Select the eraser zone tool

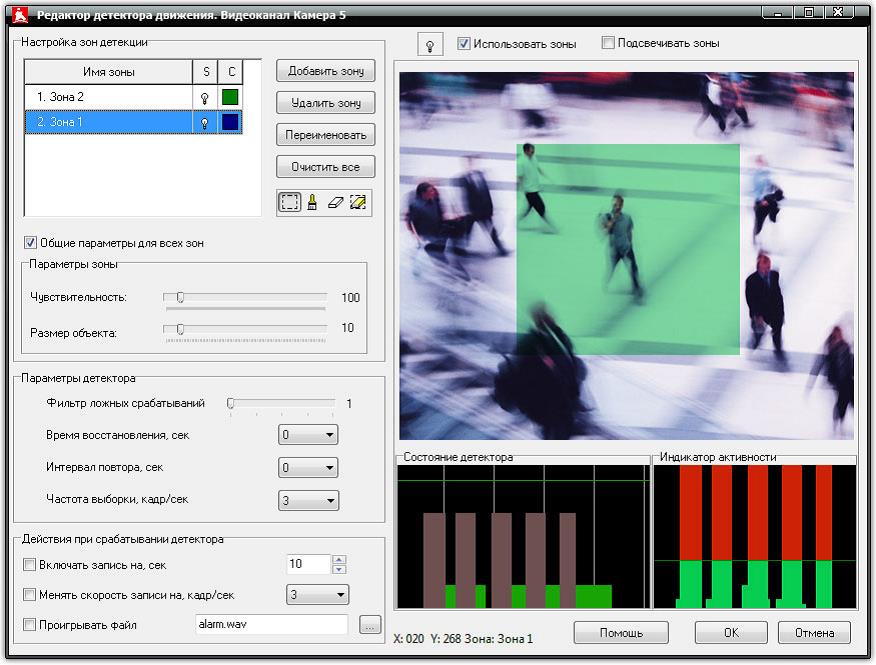335,202
